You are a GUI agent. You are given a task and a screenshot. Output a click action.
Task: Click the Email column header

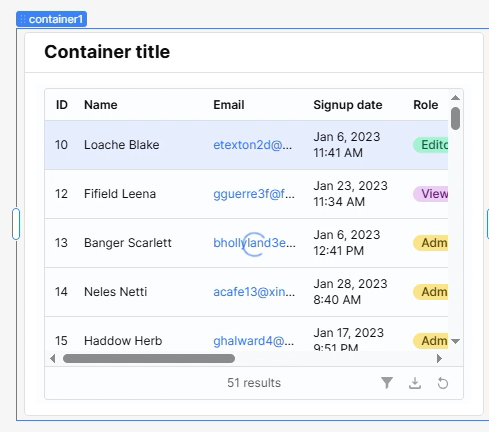(229, 105)
